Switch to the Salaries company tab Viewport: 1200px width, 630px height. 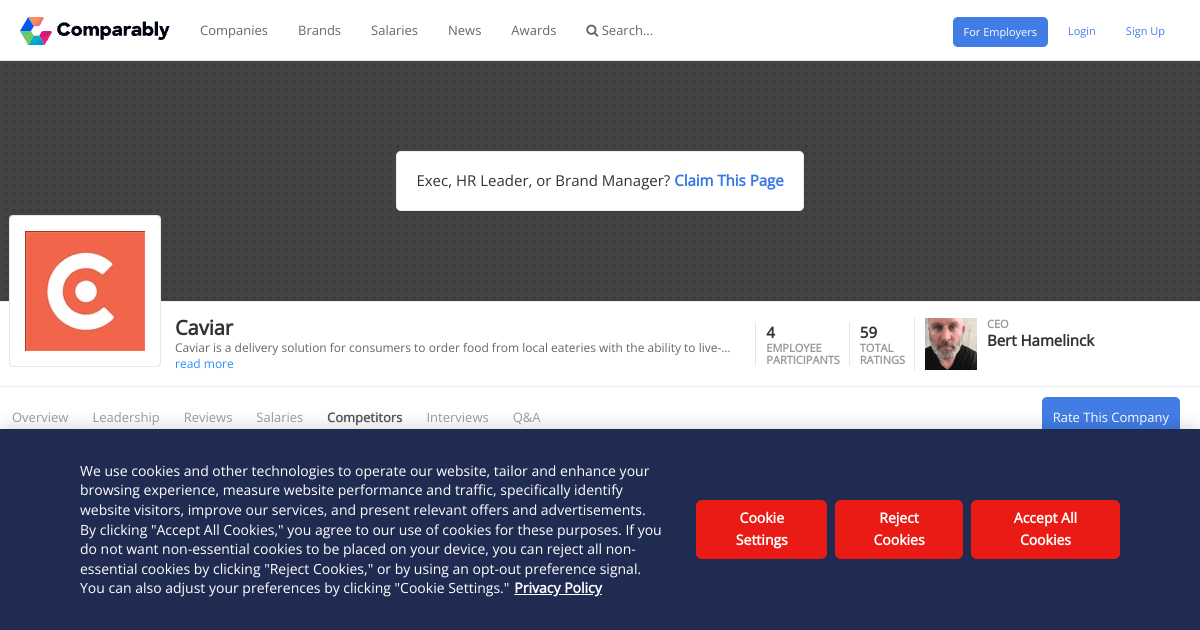[280, 418]
